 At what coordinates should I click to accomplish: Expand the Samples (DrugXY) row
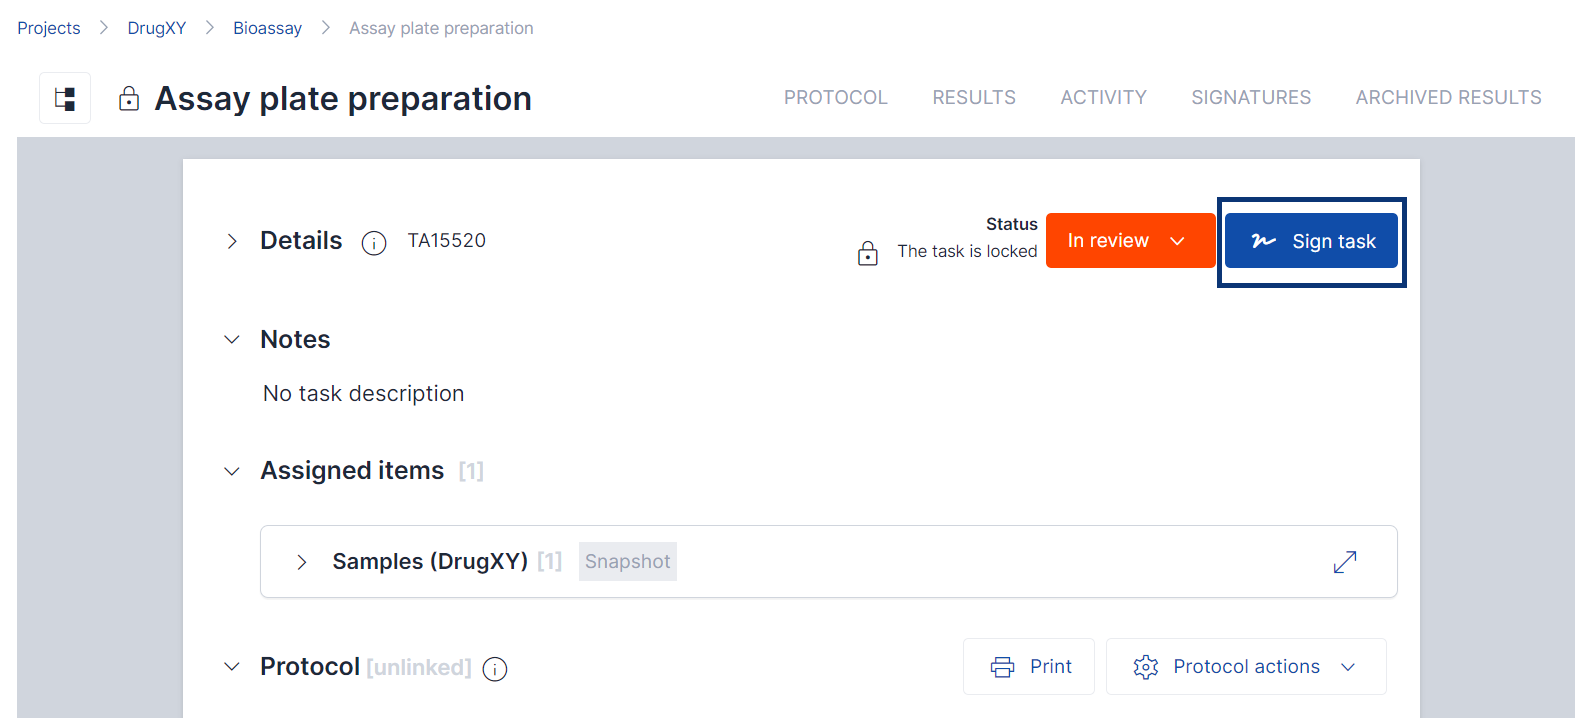click(302, 562)
